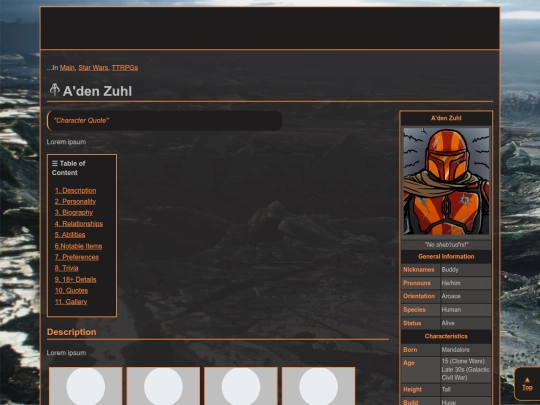Click the Alive status value
This screenshot has height=405, width=540.
[x=448, y=323]
